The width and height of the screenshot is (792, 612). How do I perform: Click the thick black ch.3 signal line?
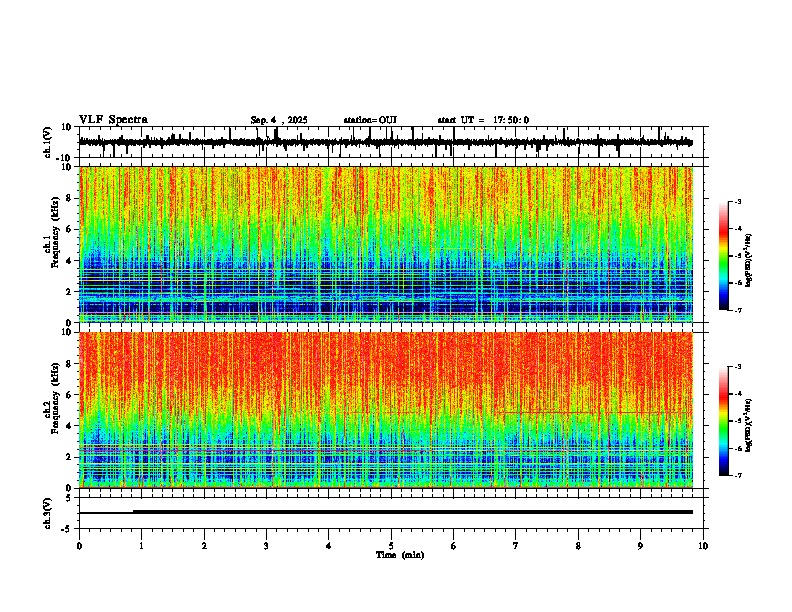pyautogui.click(x=413, y=512)
